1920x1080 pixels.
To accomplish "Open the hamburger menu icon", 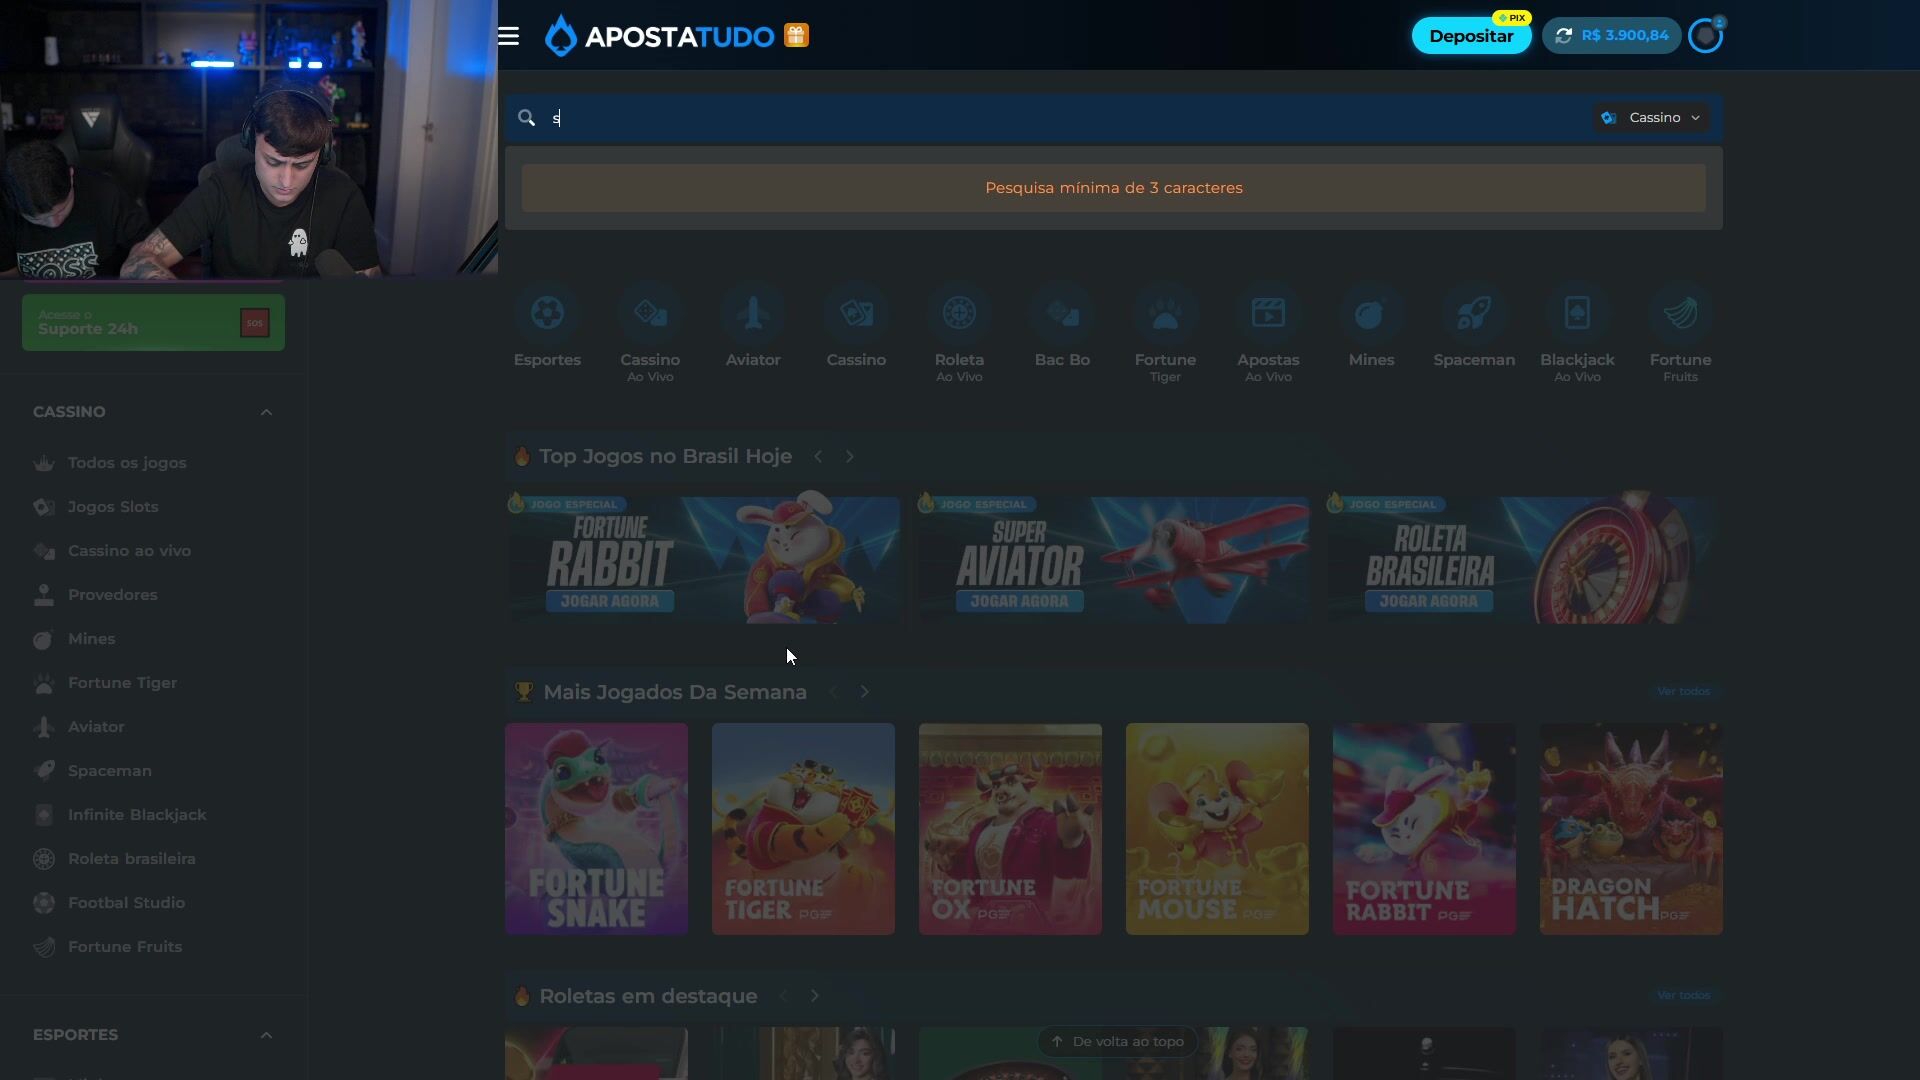I will coord(508,36).
